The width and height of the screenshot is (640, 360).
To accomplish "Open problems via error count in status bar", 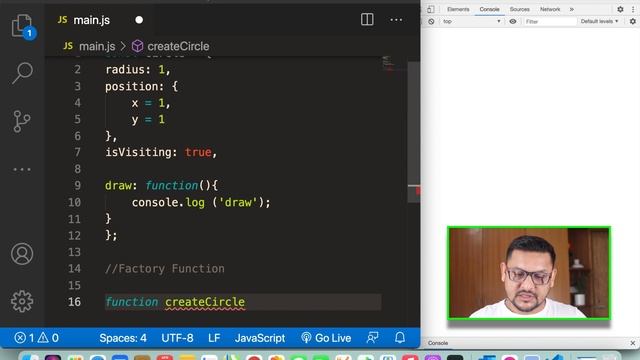I will (24, 338).
